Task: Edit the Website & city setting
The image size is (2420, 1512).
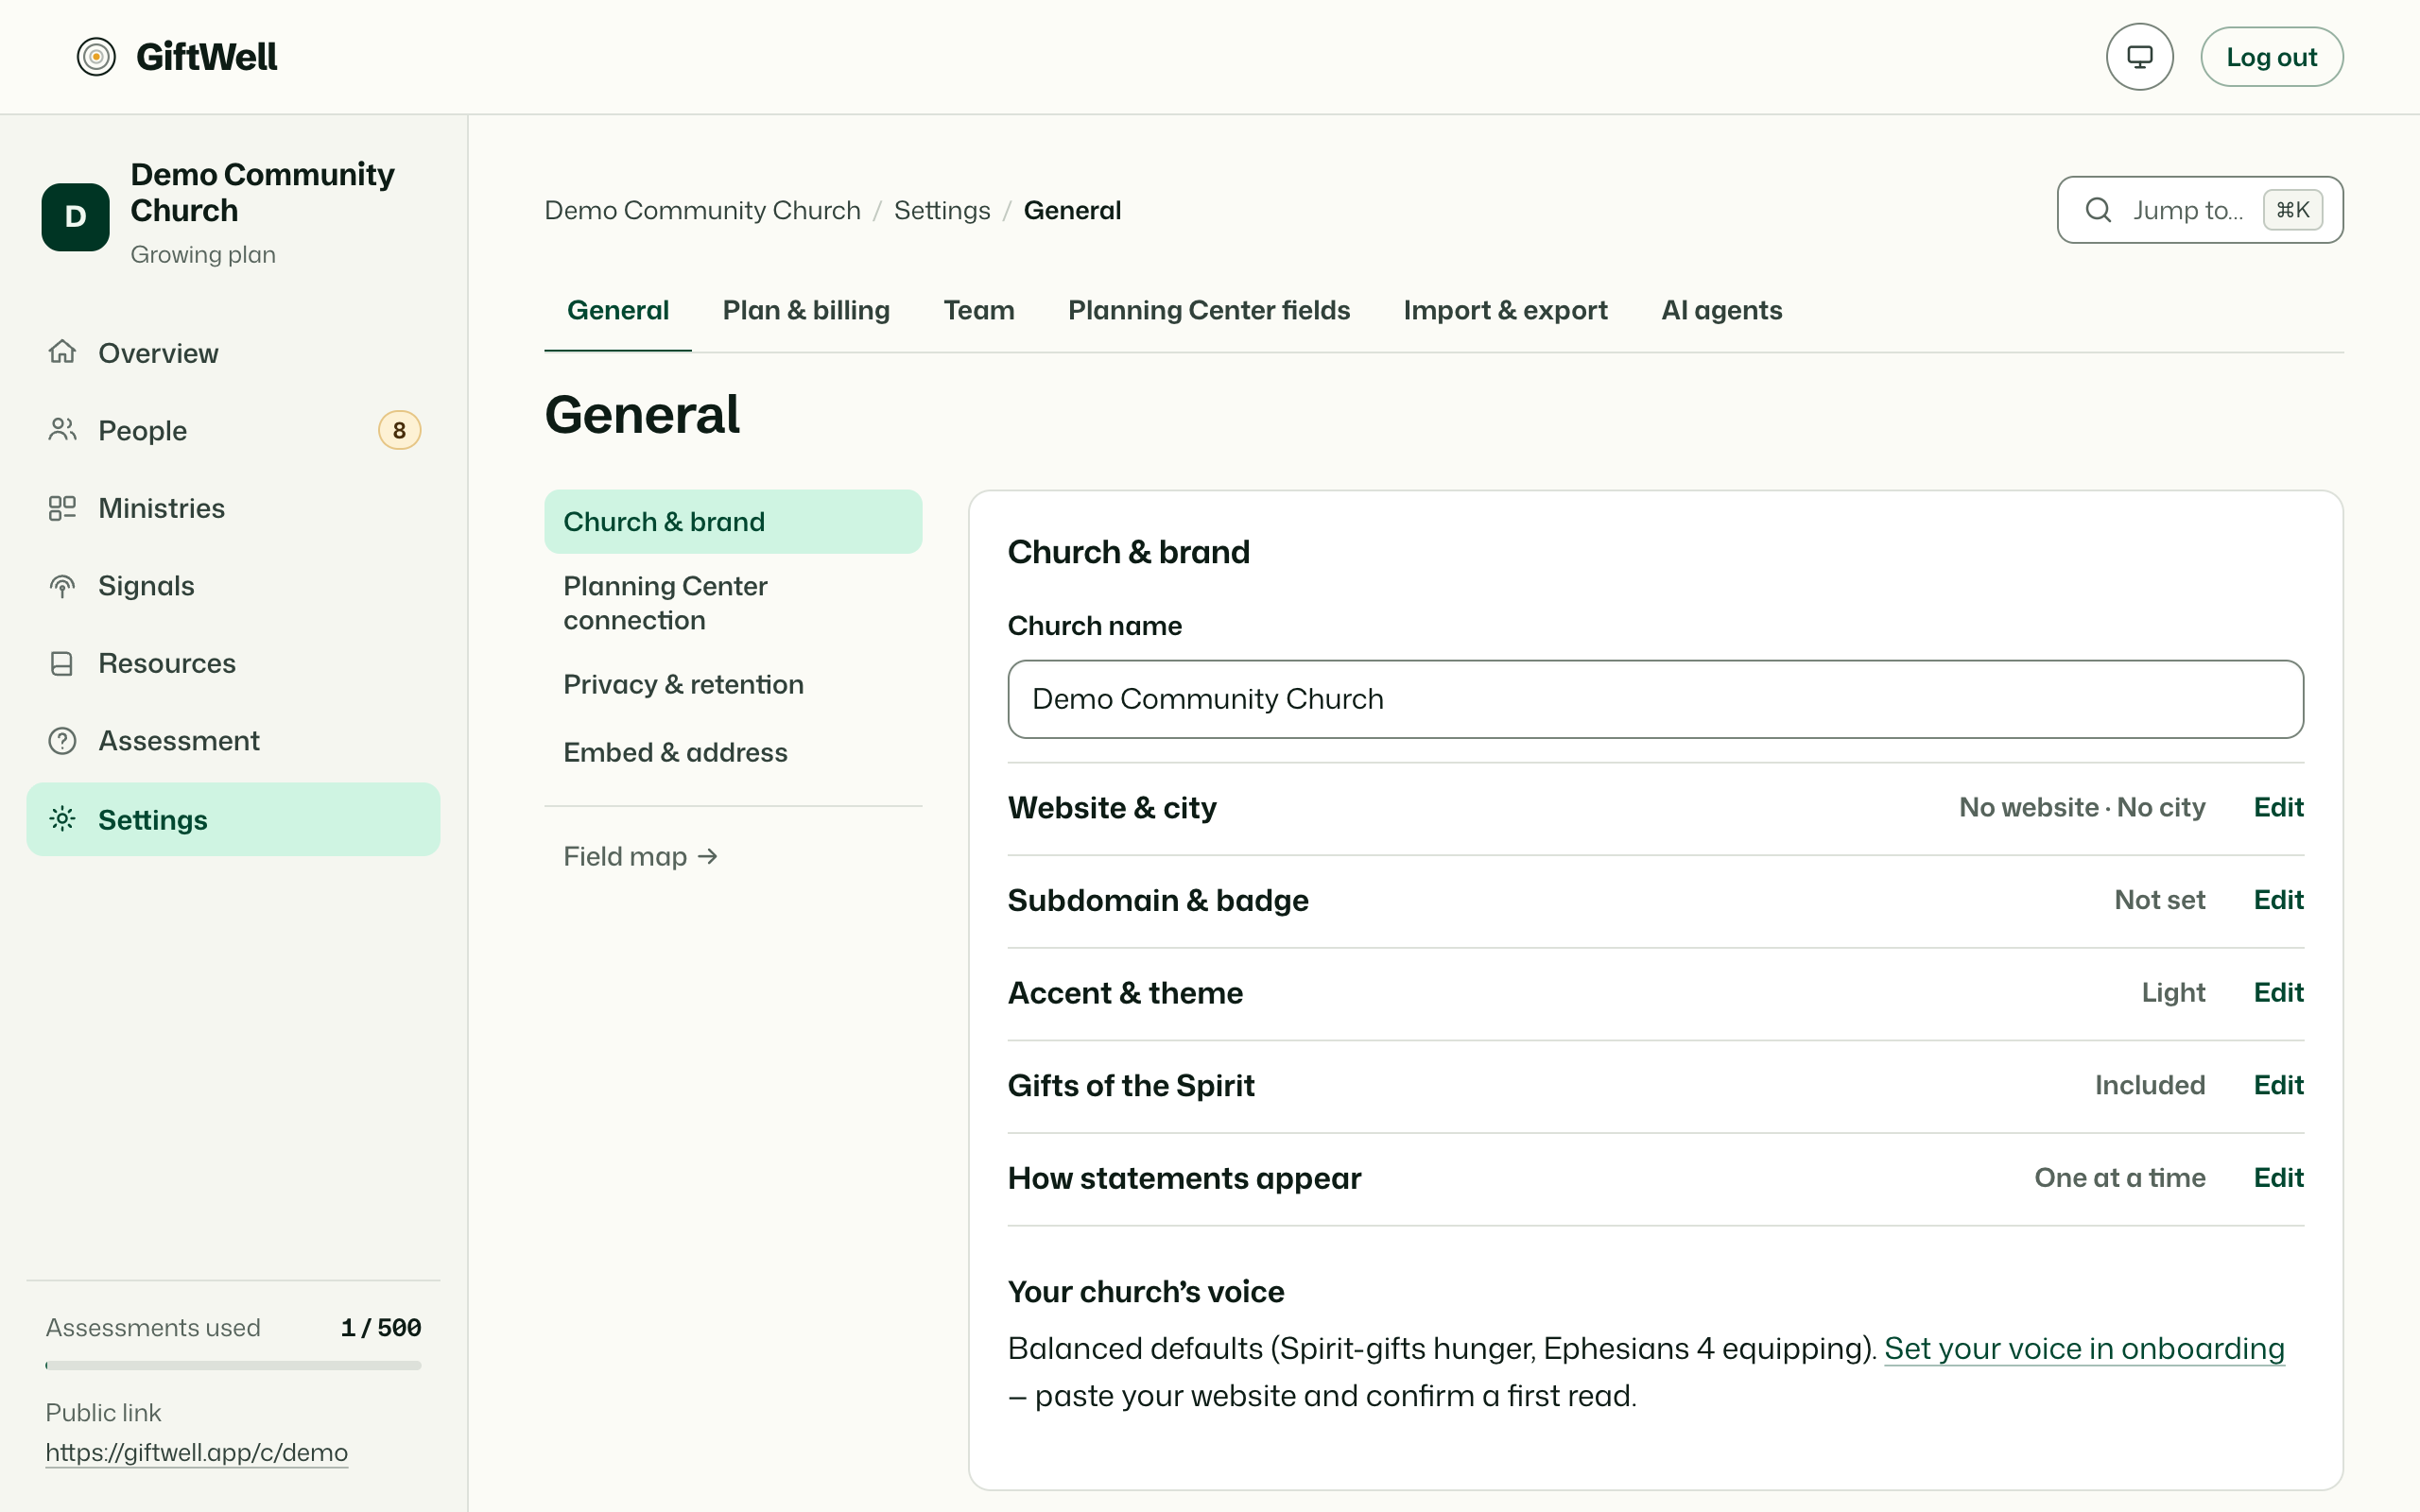Action: click(2278, 807)
